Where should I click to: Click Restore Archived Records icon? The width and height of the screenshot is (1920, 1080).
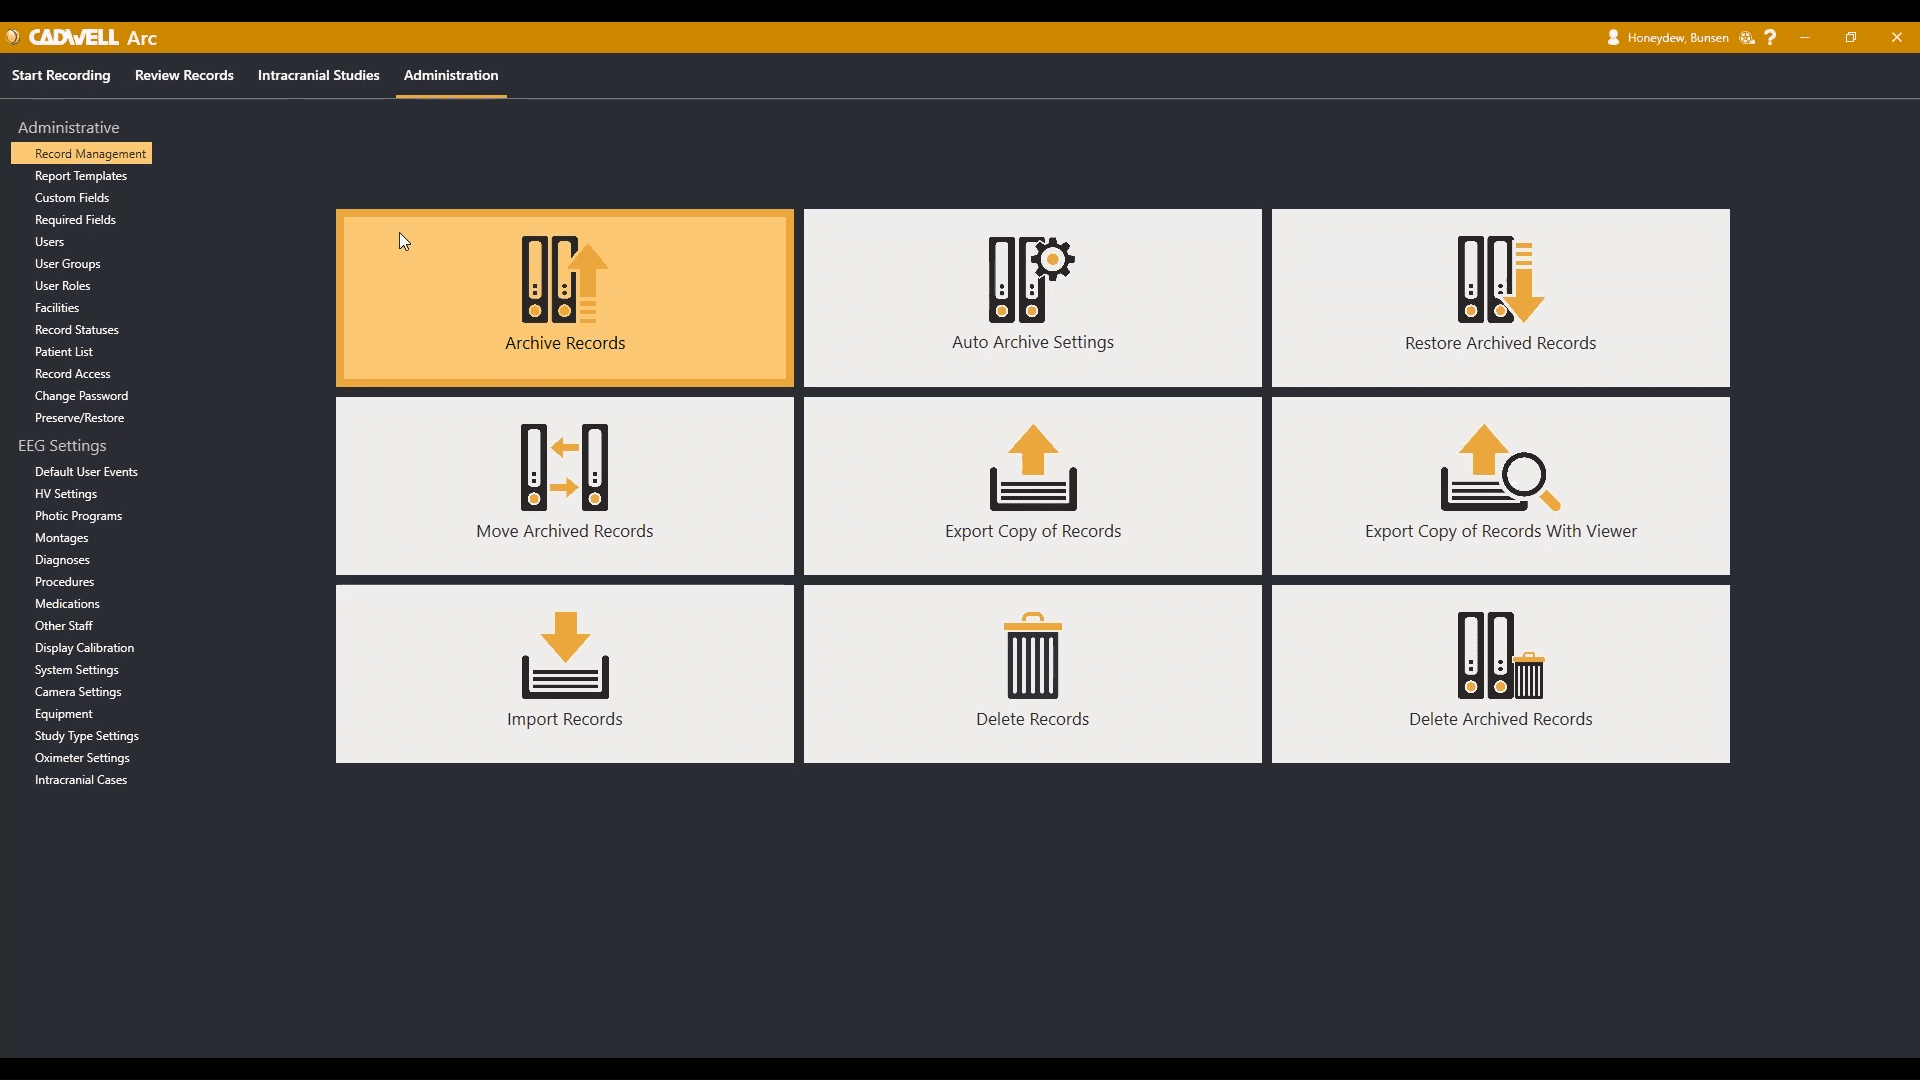coord(1500,280)
